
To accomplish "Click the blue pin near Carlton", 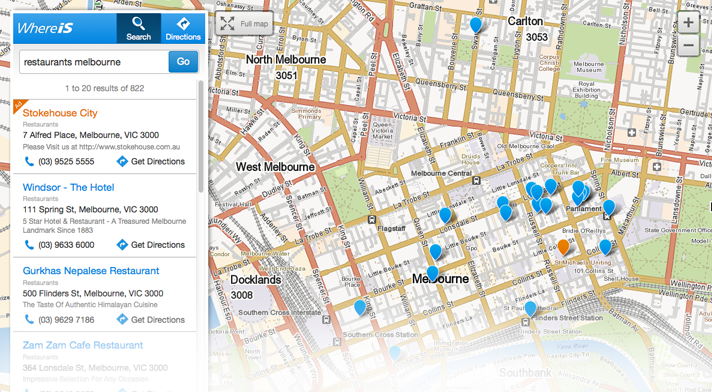I will click(x=475, y=25).
